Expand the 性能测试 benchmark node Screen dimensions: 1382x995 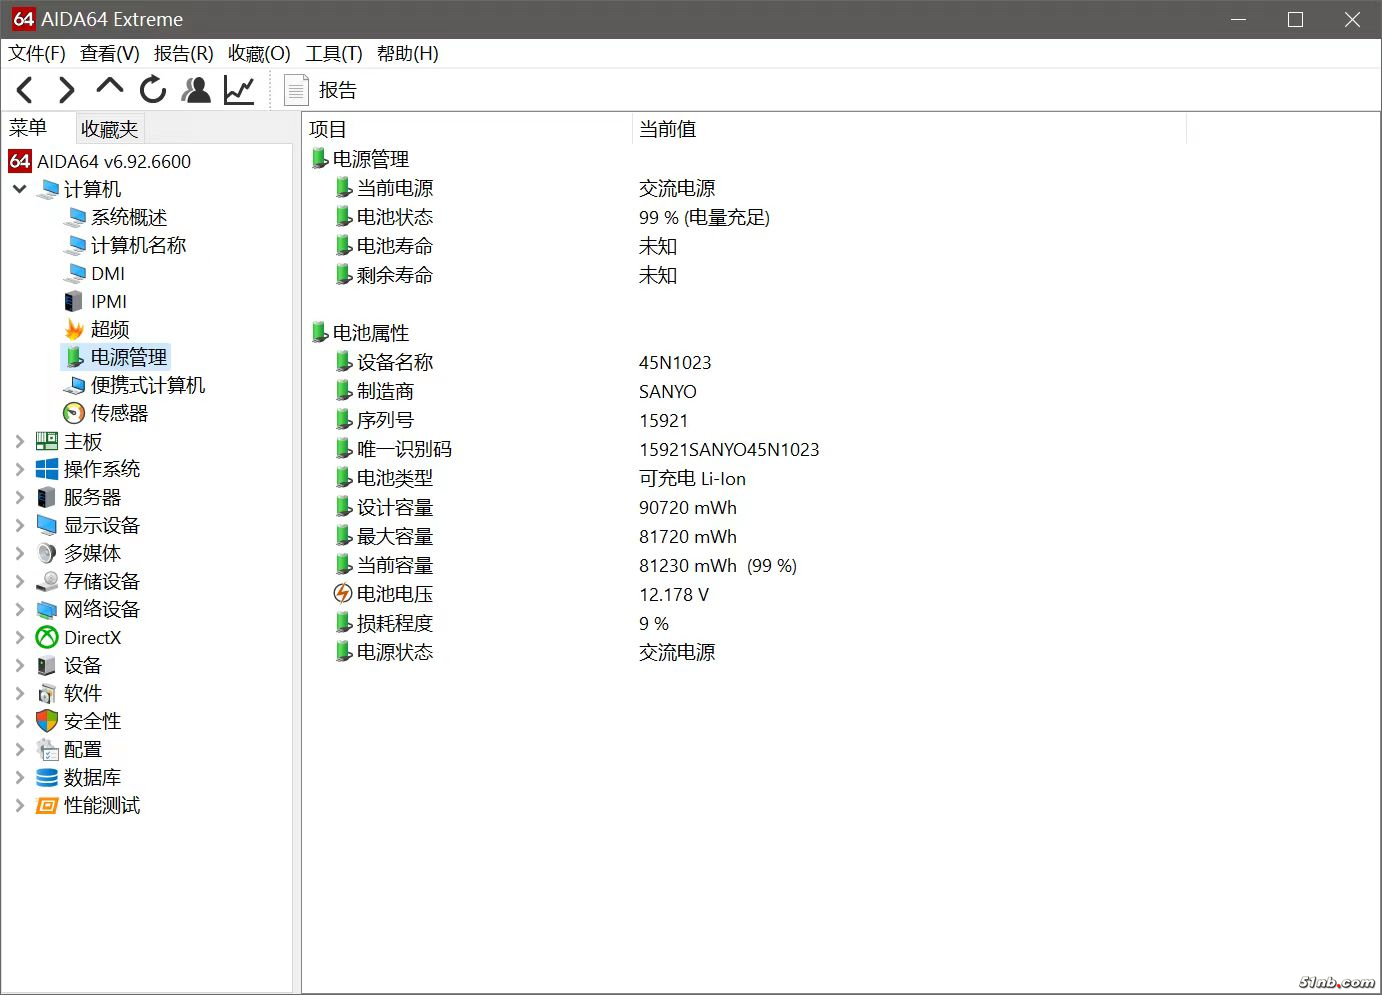tap(19, 805)
